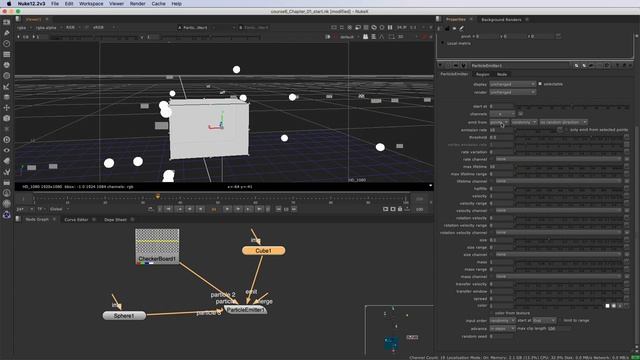Open the Render menu
This screenshot has height=360, width=640.
pos(137,4)
